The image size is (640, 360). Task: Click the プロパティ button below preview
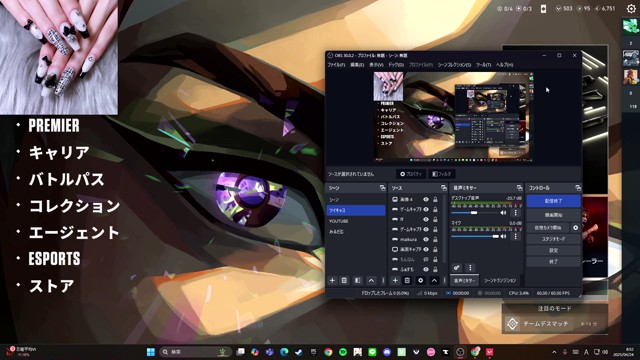click(x=411, y=174)
